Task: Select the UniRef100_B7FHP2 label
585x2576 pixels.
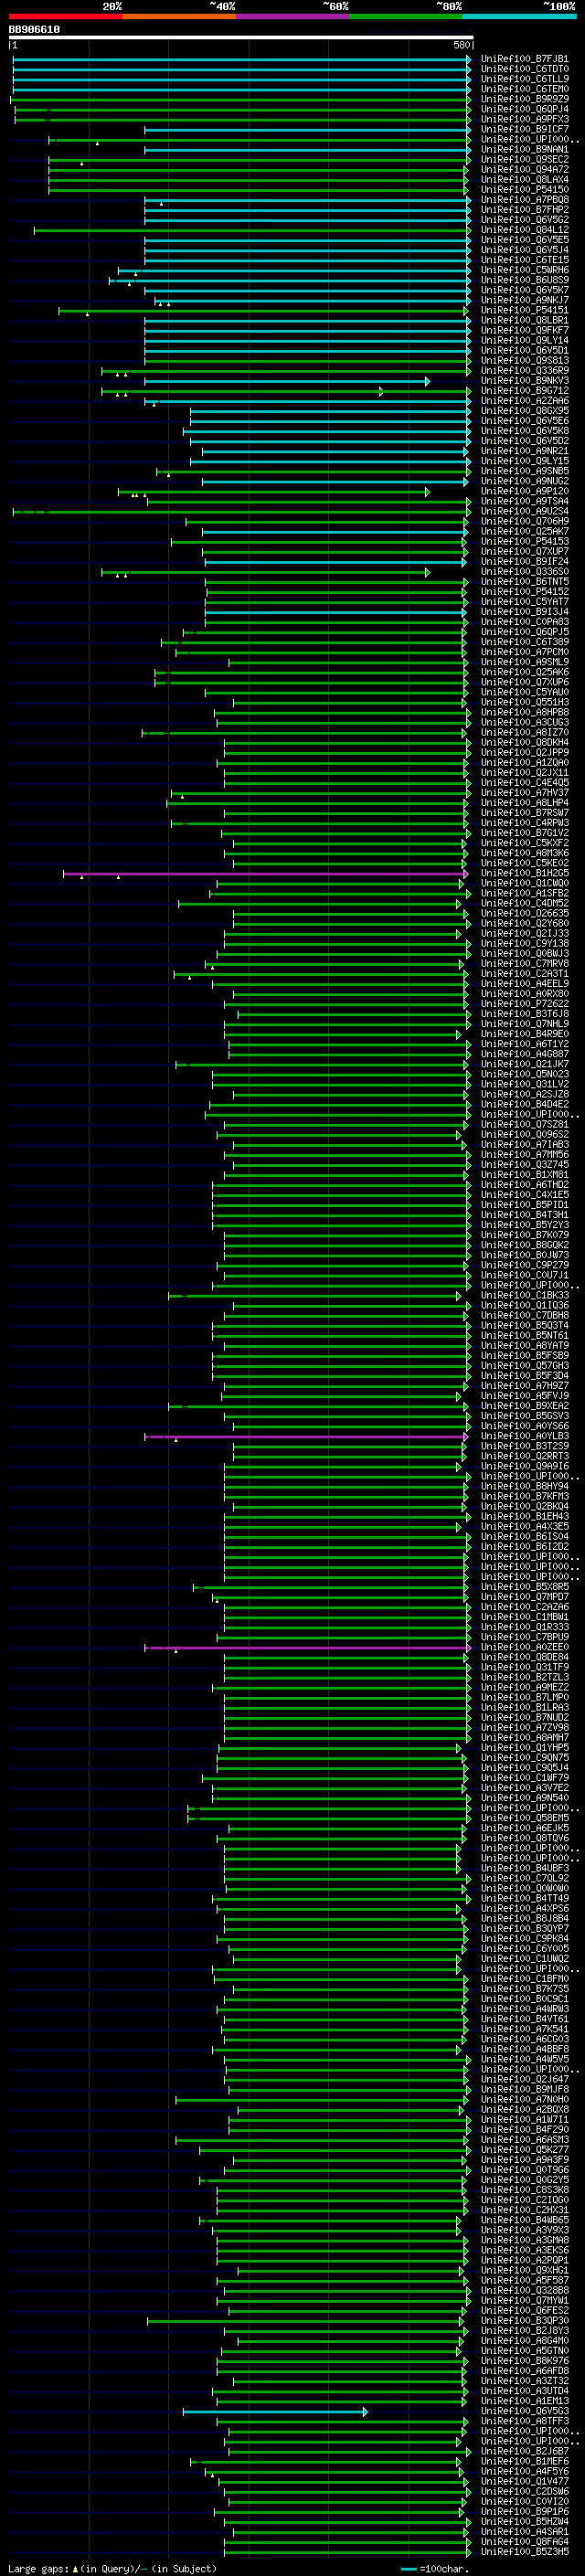Action: [525, 210]
